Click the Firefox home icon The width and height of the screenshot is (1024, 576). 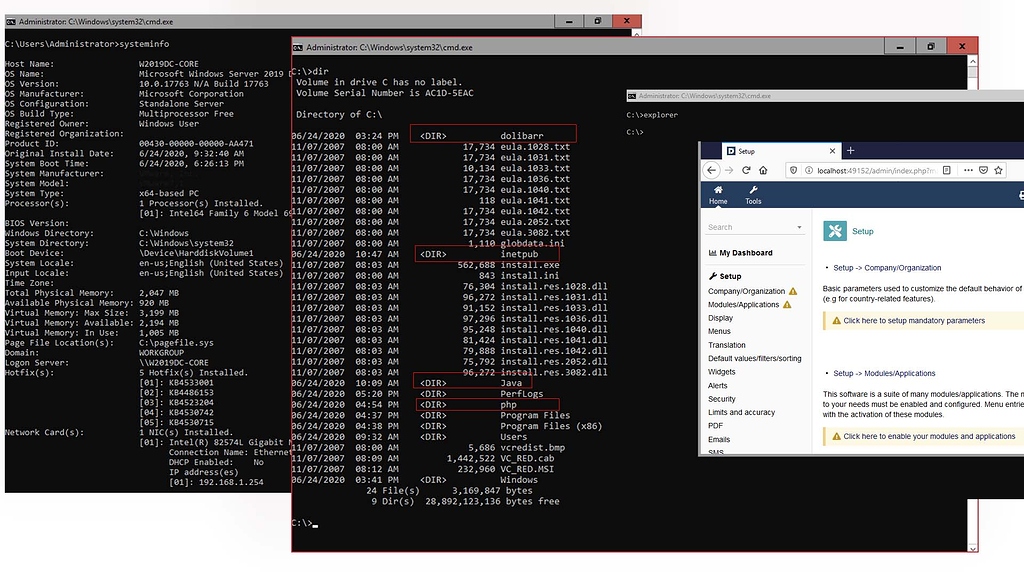[763, 170]
